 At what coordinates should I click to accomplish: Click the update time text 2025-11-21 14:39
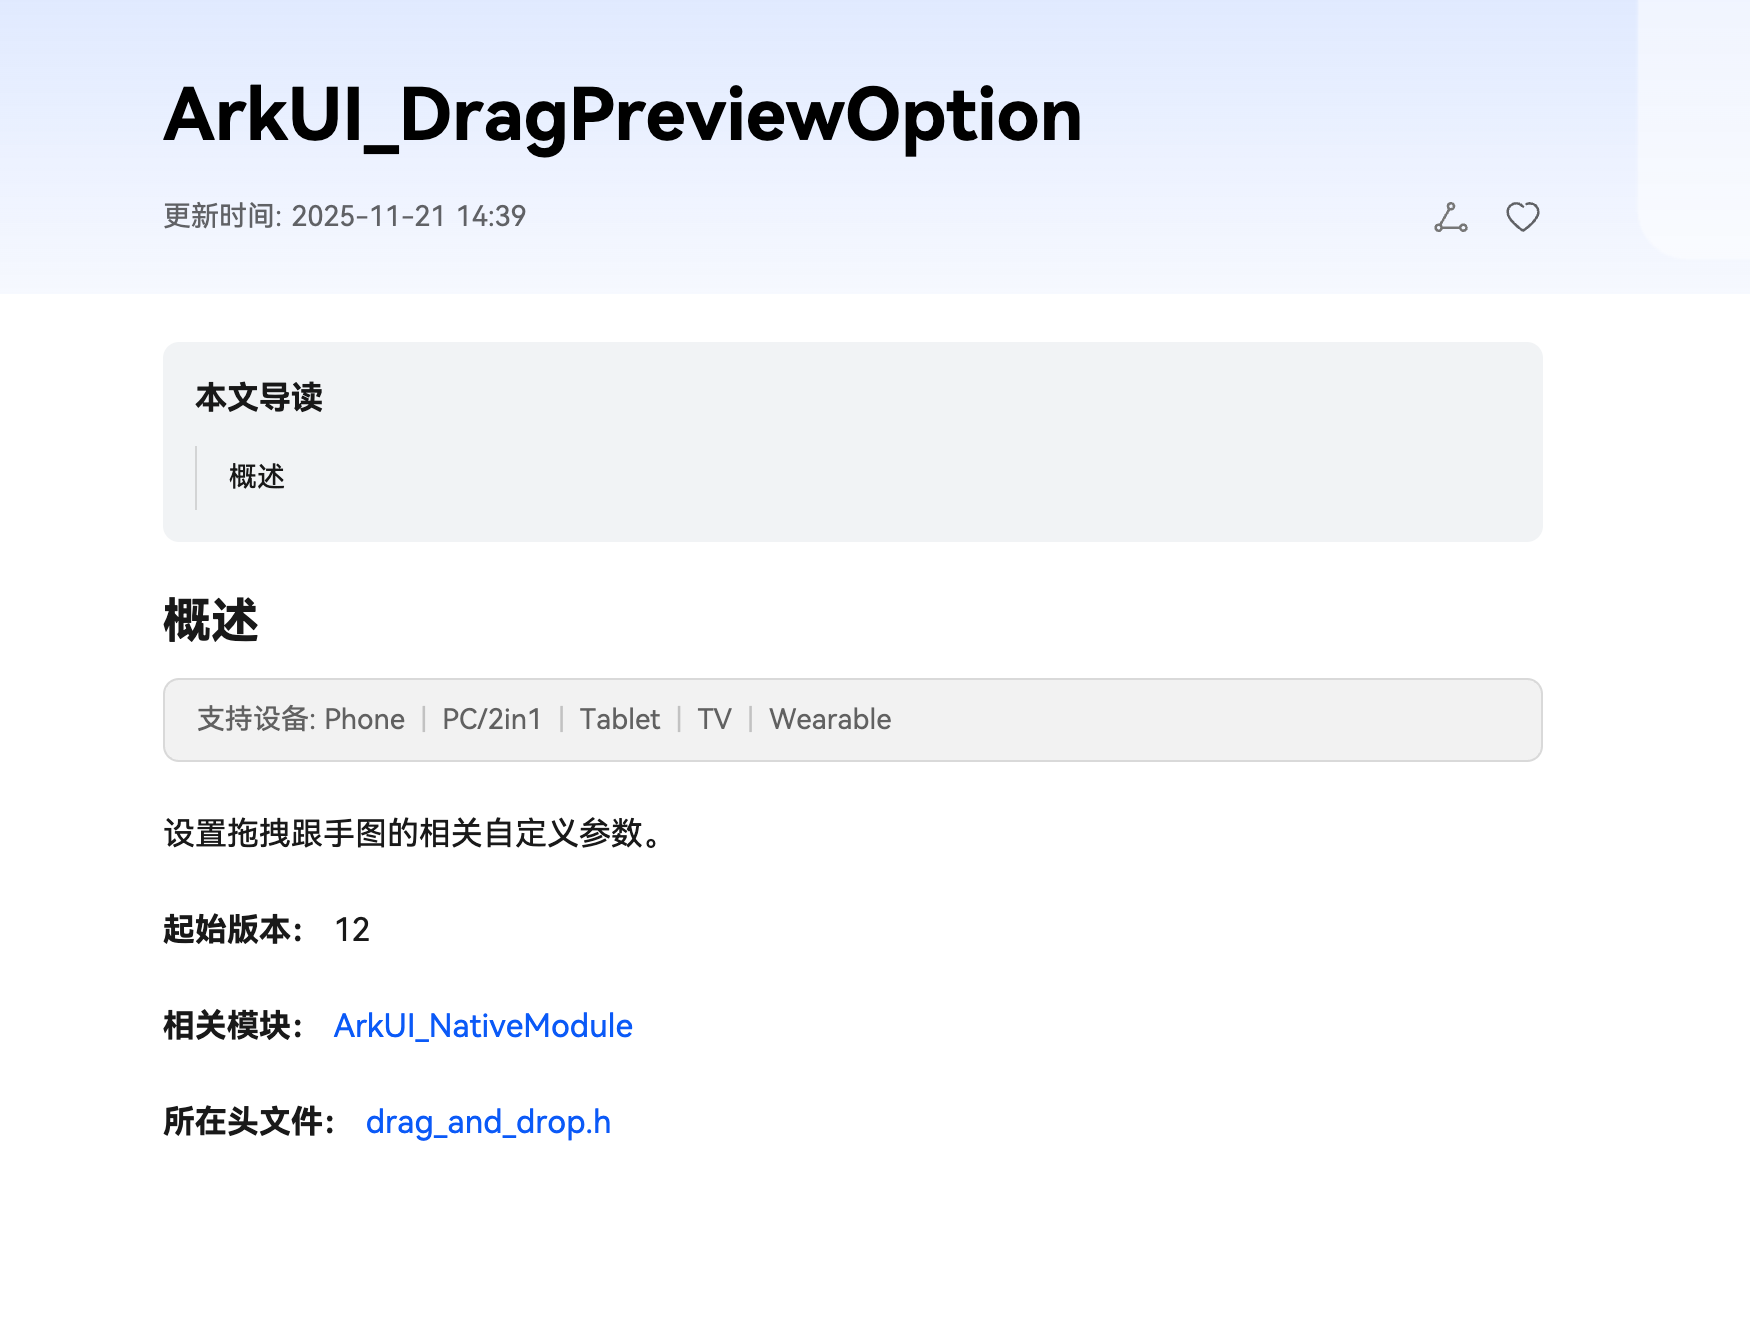(408, 216)
